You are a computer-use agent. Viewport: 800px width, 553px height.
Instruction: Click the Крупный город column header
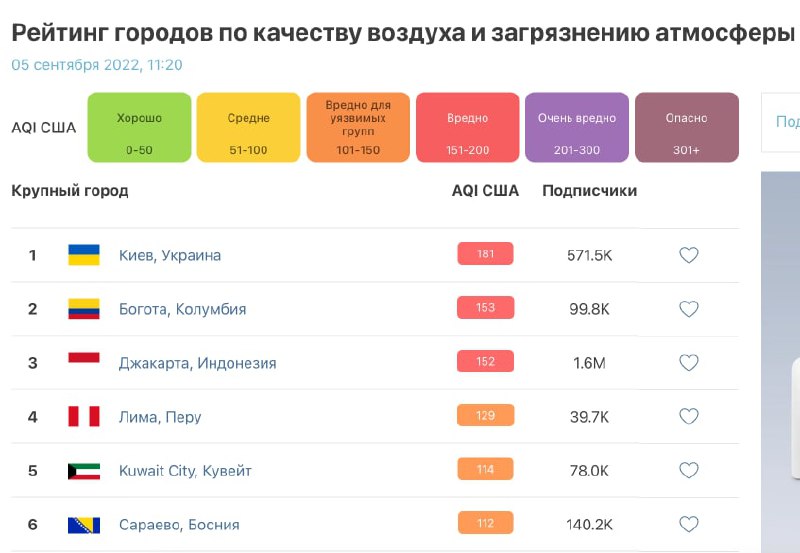click(x=70, y=191)
